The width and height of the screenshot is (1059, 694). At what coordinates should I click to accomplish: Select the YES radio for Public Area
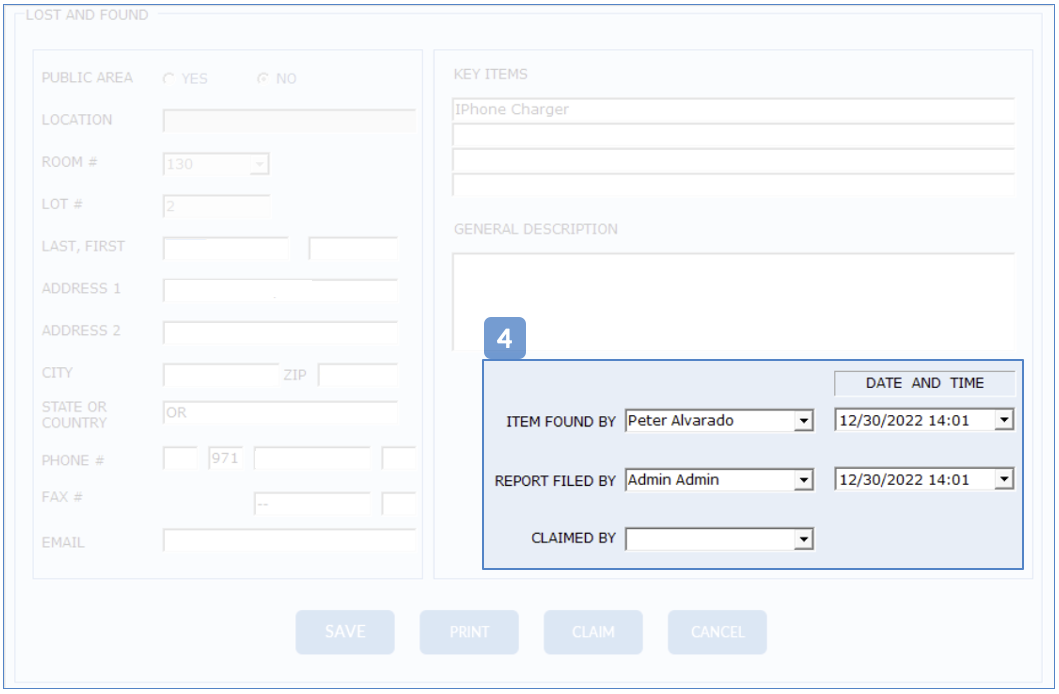[x=168, y=79]
